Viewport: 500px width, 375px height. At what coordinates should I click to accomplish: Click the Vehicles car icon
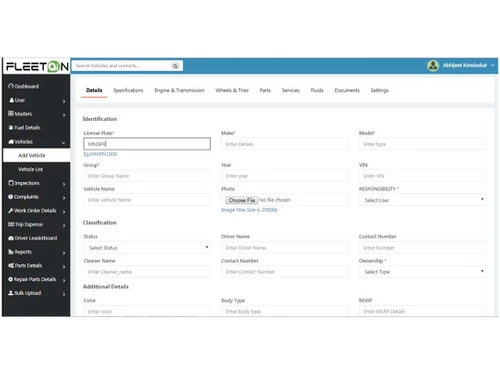11,142
